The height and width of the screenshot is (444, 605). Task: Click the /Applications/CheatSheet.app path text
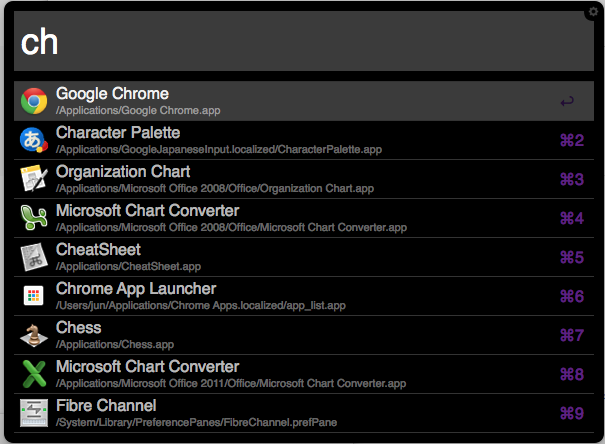(x=129, y=267)
